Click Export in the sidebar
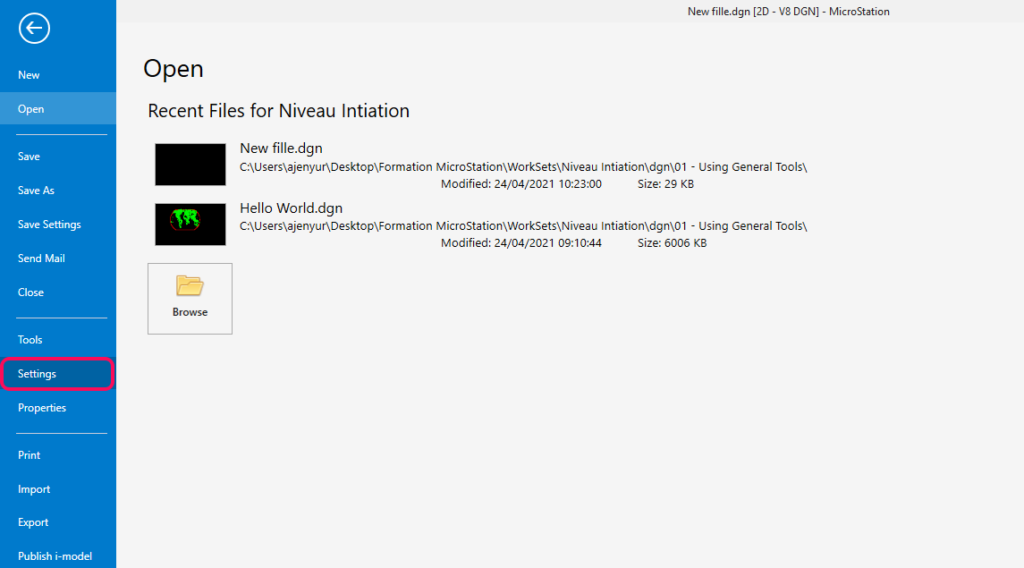 tap(58, 522)
